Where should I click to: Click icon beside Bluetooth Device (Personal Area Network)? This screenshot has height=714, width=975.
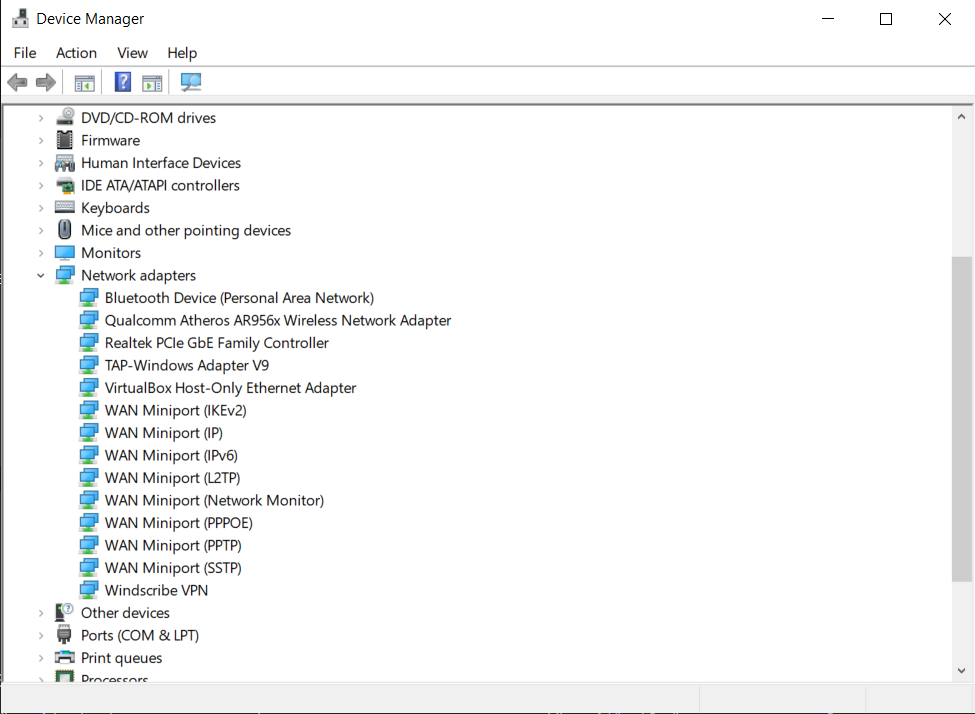click(89, 298)
